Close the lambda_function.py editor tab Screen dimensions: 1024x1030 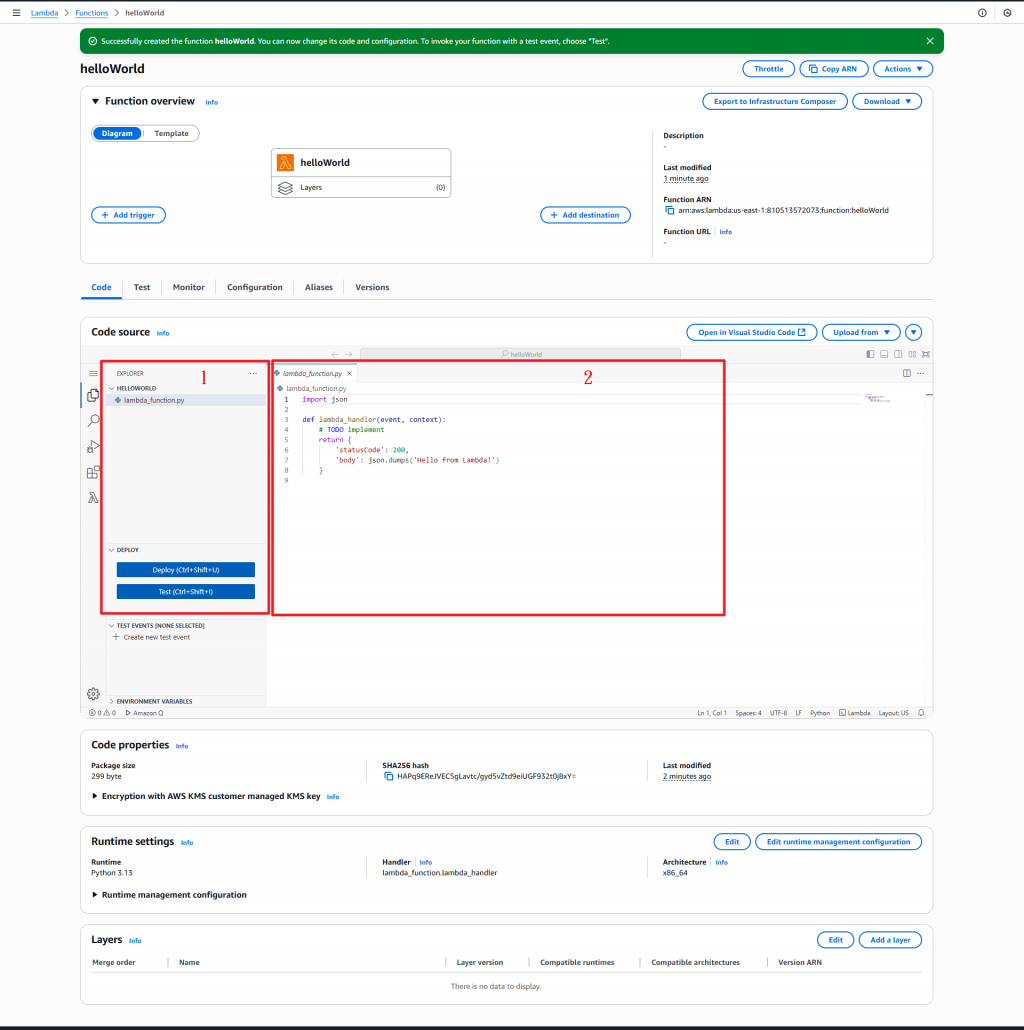(x=349, y=373)
